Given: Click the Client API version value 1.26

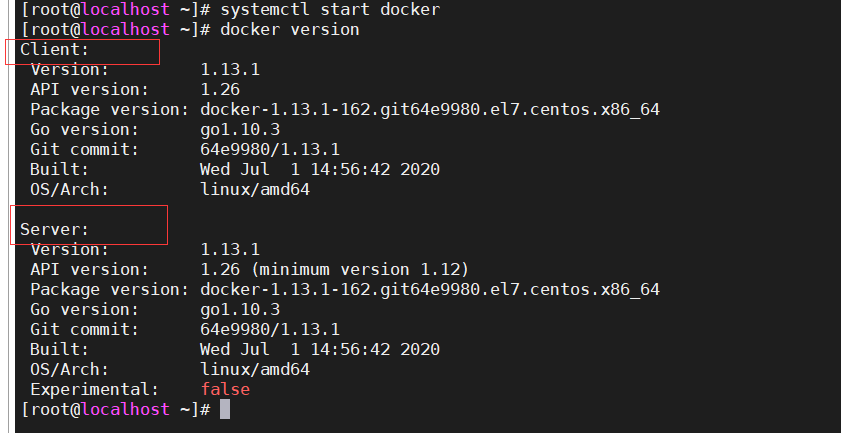Looking at the screenshot, I should (220, 89).
